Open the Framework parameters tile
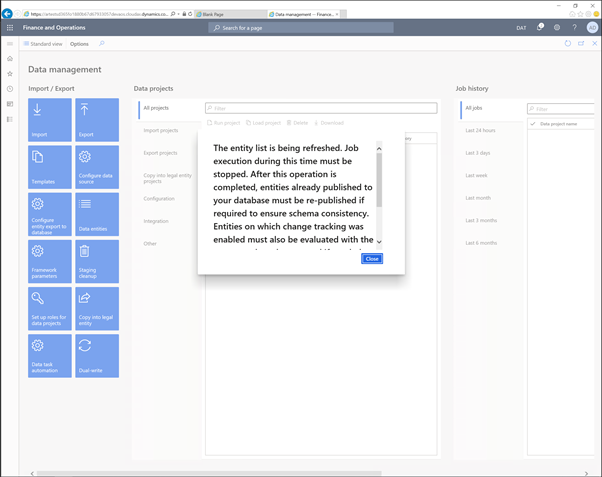 (x=50, y=261)
